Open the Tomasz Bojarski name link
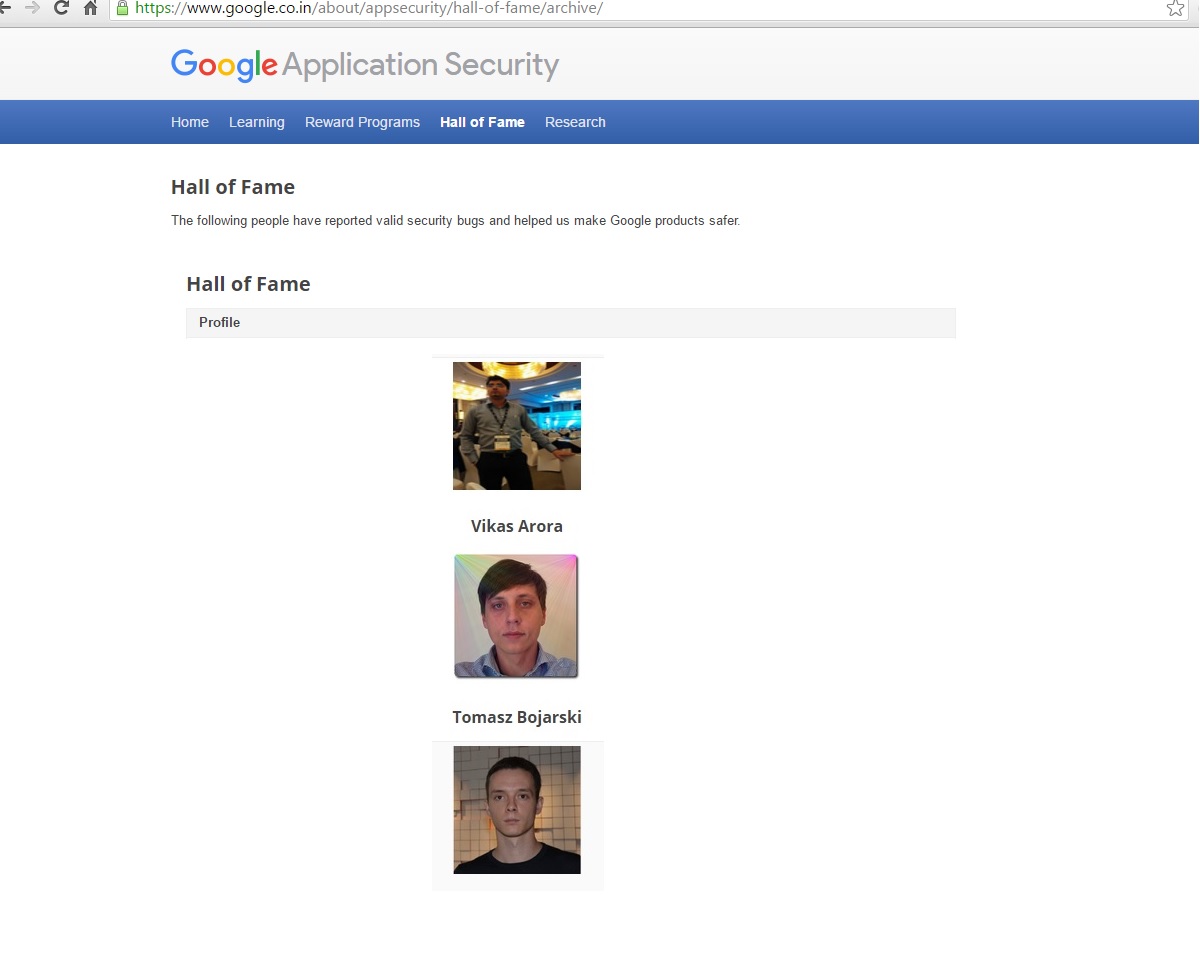The image size is (1200, 970). click(517, 717)
